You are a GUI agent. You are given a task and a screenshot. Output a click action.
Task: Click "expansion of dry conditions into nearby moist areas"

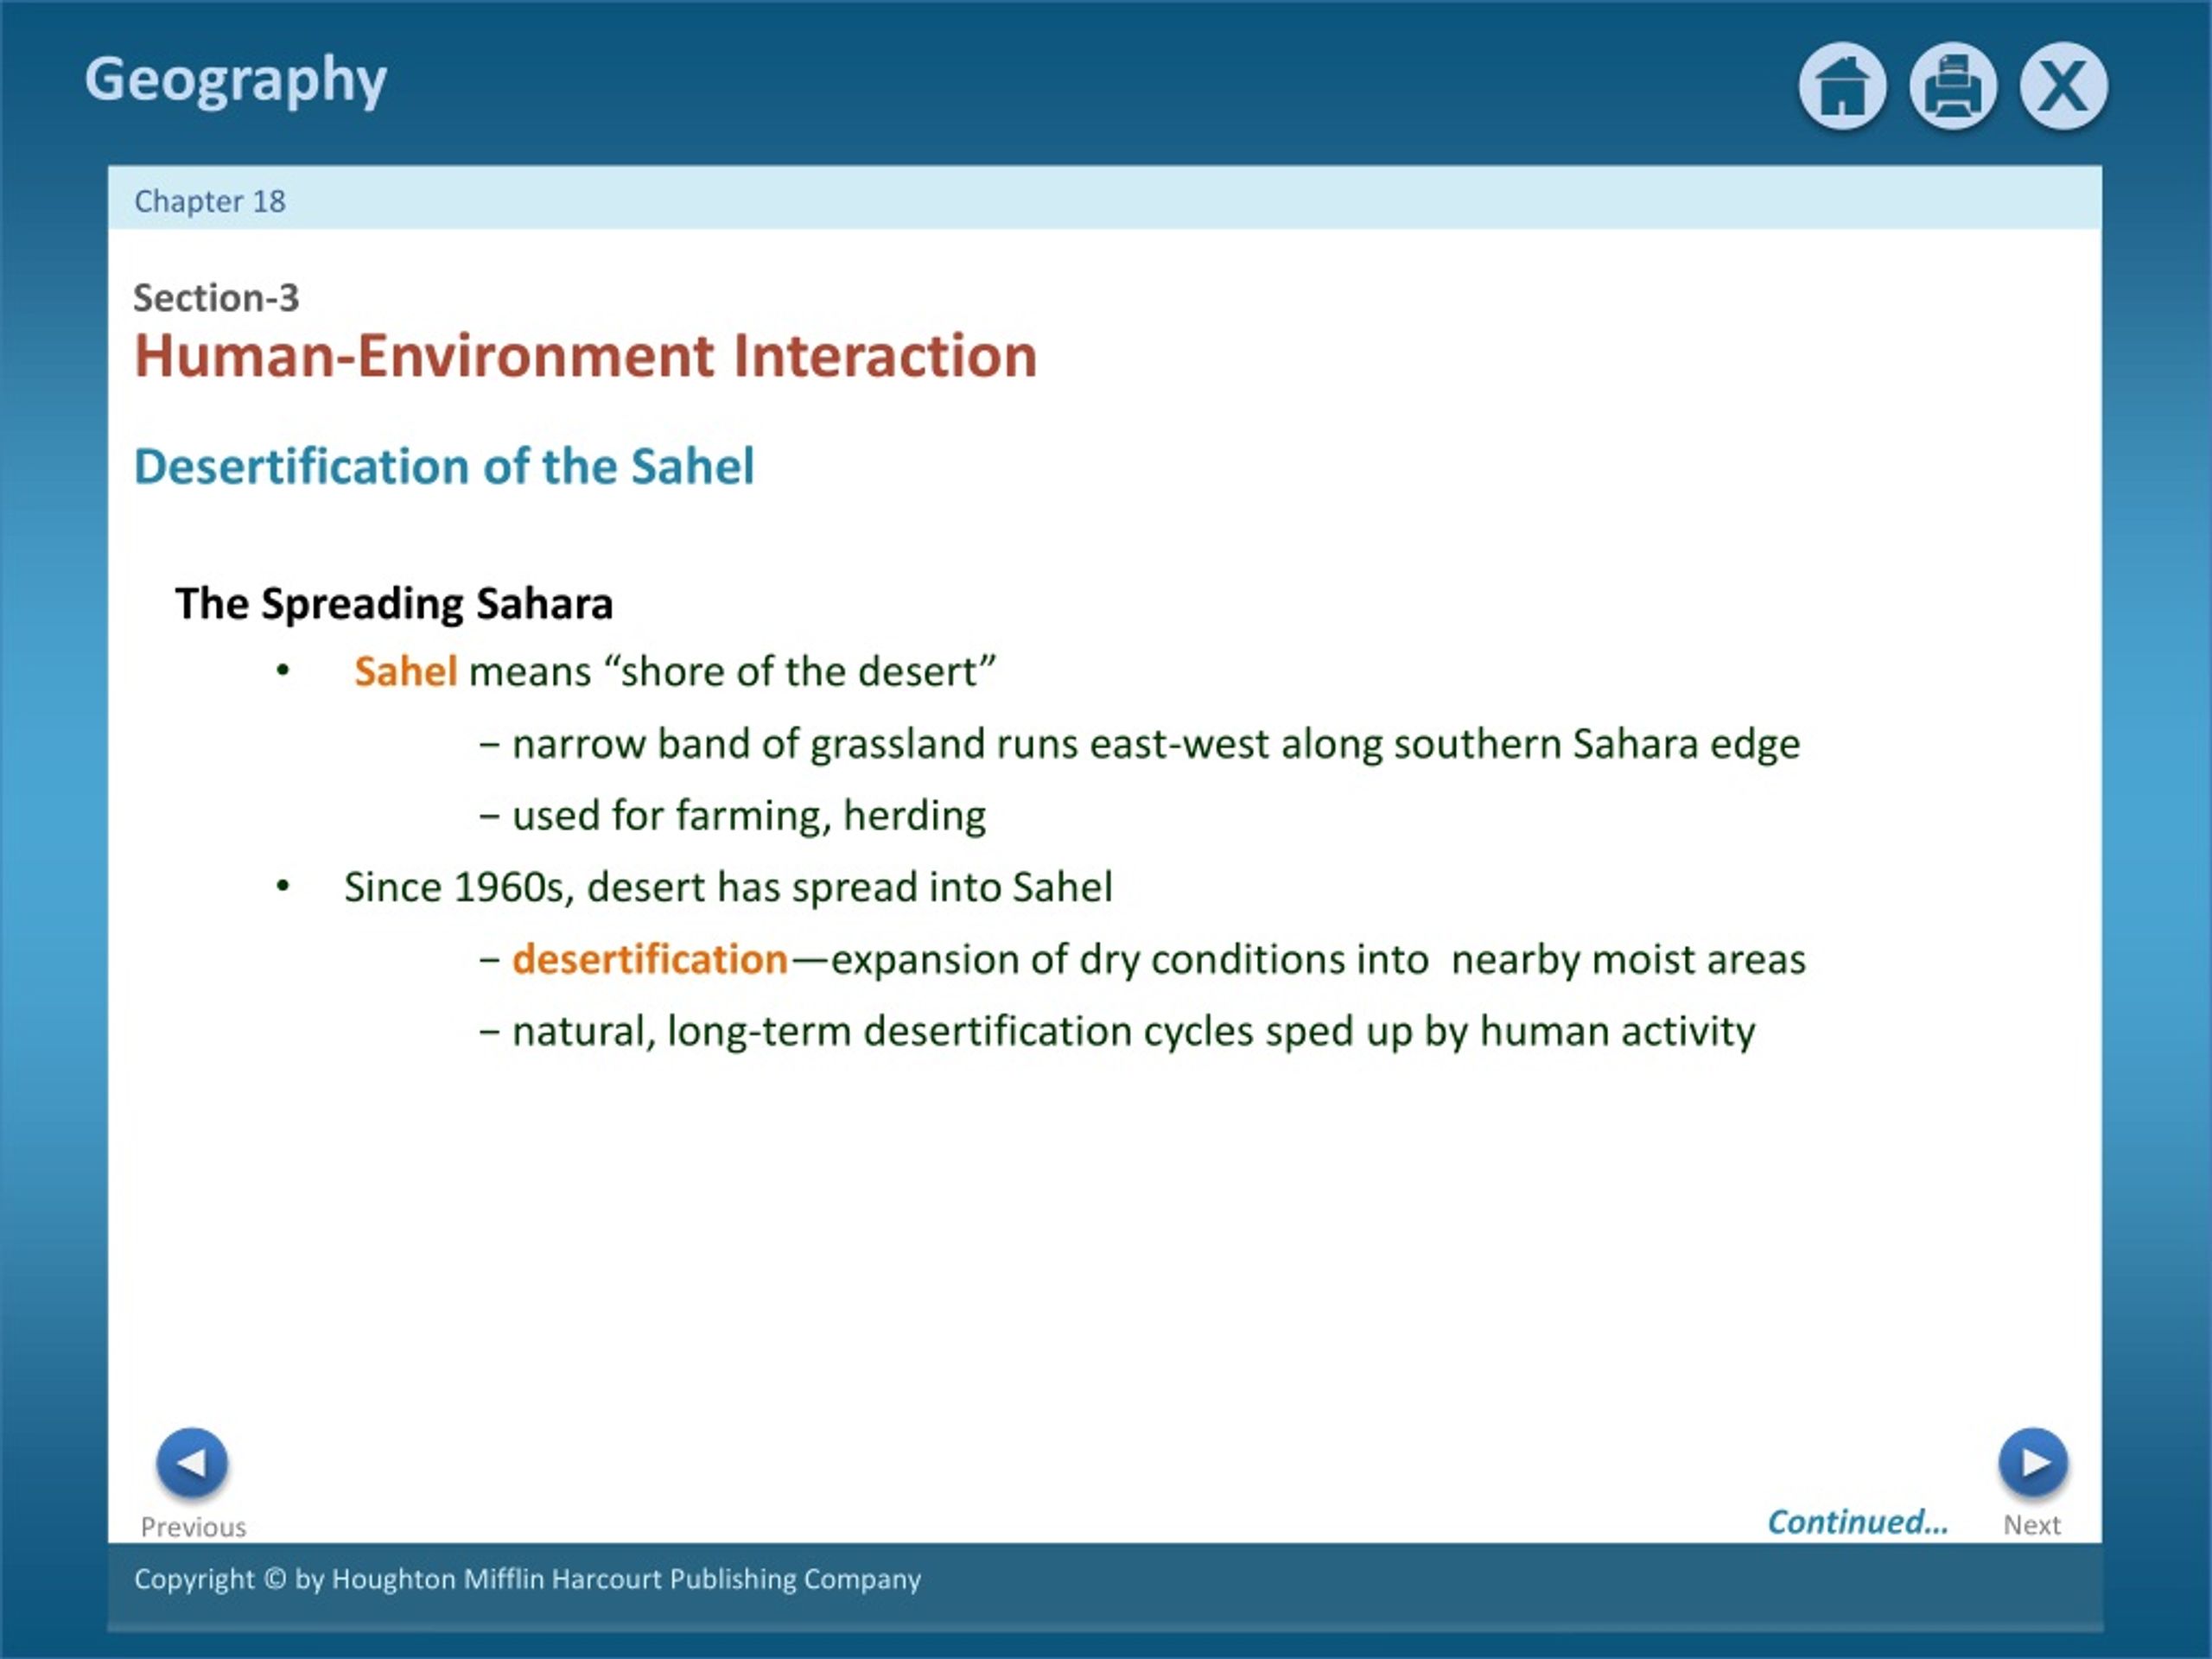1318,959
